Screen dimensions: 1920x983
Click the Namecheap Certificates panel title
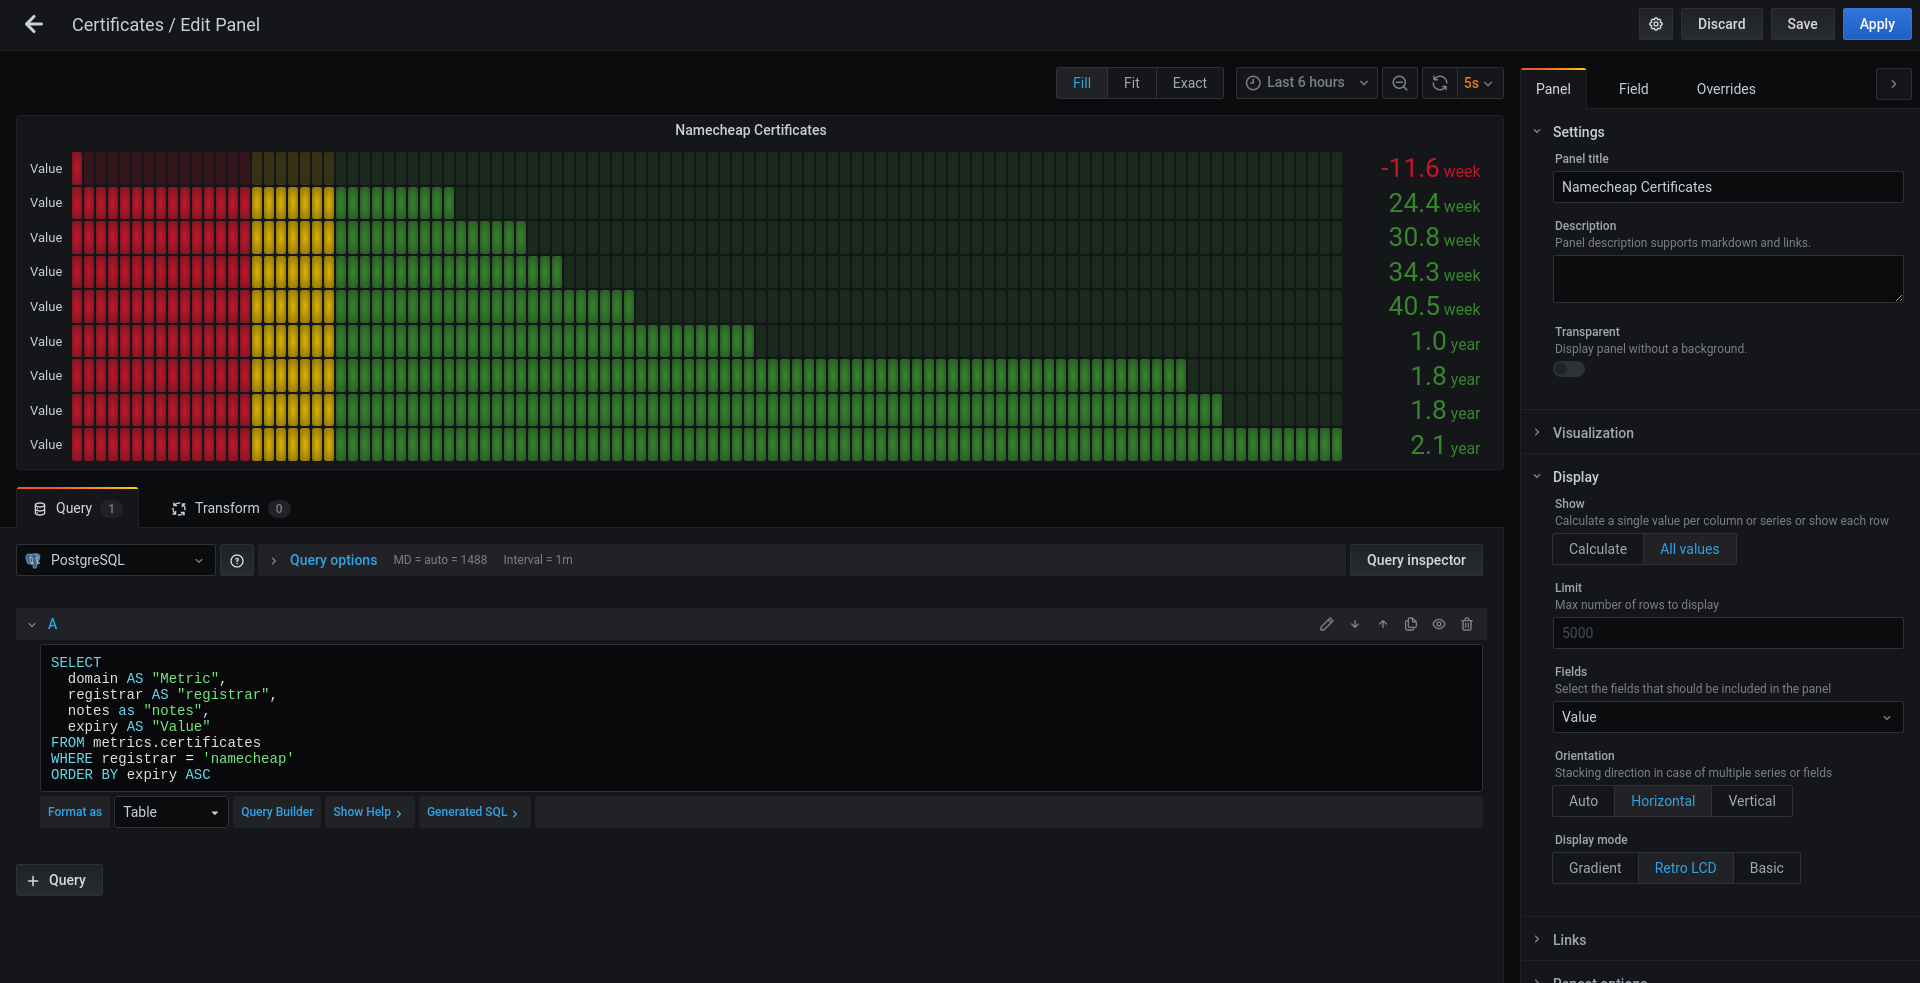coord(751,130)
